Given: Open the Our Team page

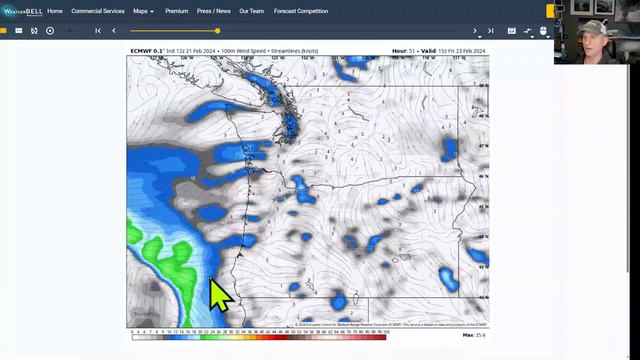Looking at the screenshot, I should (x=251, y=11).
